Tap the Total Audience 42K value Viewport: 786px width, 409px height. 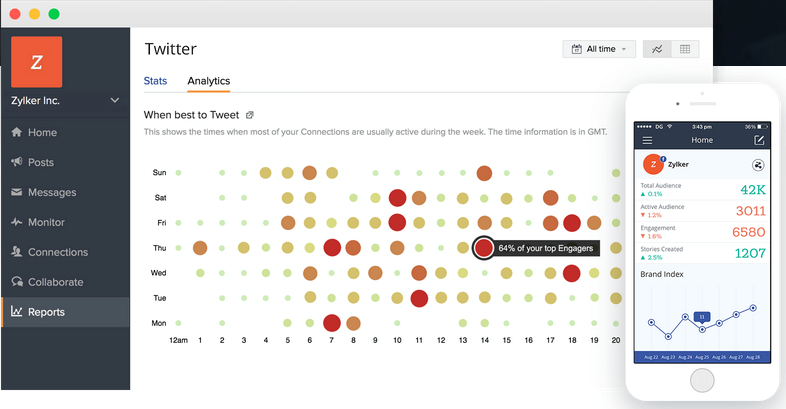[x=753, y=190]
